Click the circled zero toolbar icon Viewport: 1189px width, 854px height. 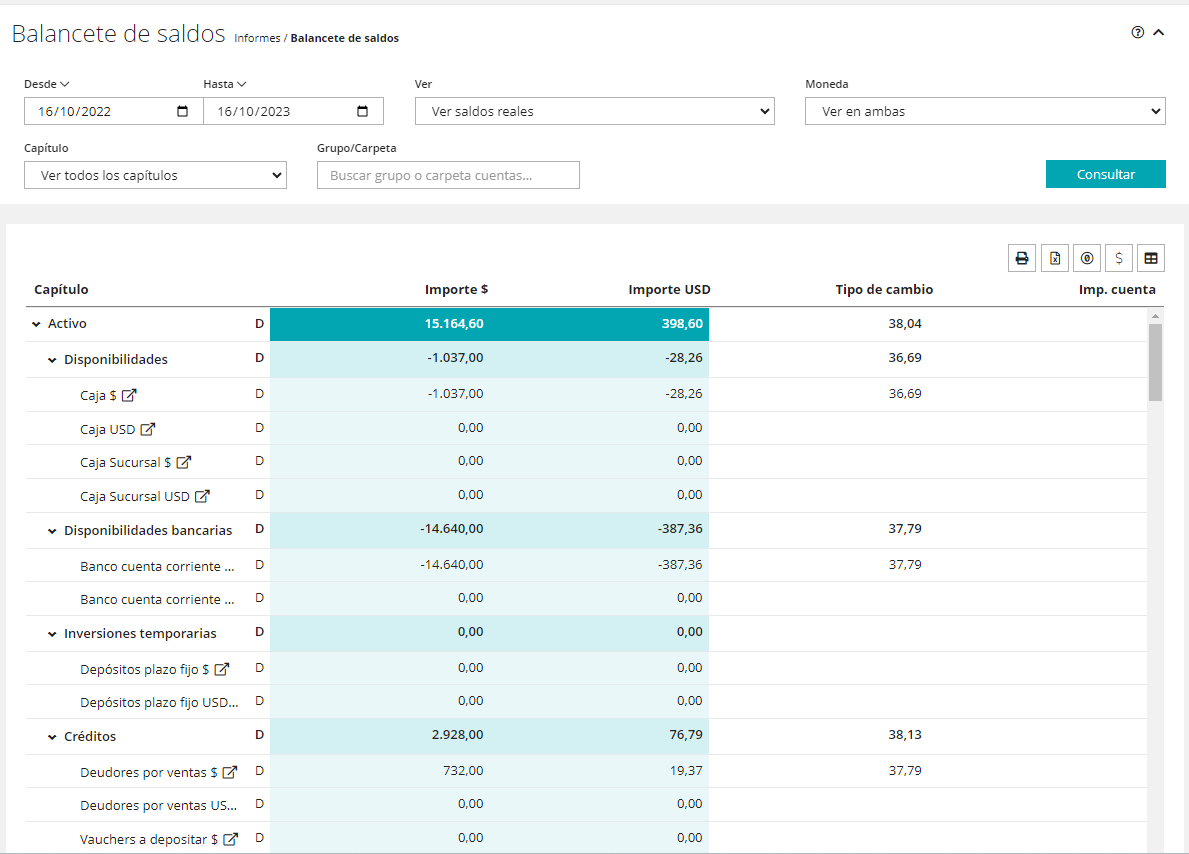[x=1086, y=258]
